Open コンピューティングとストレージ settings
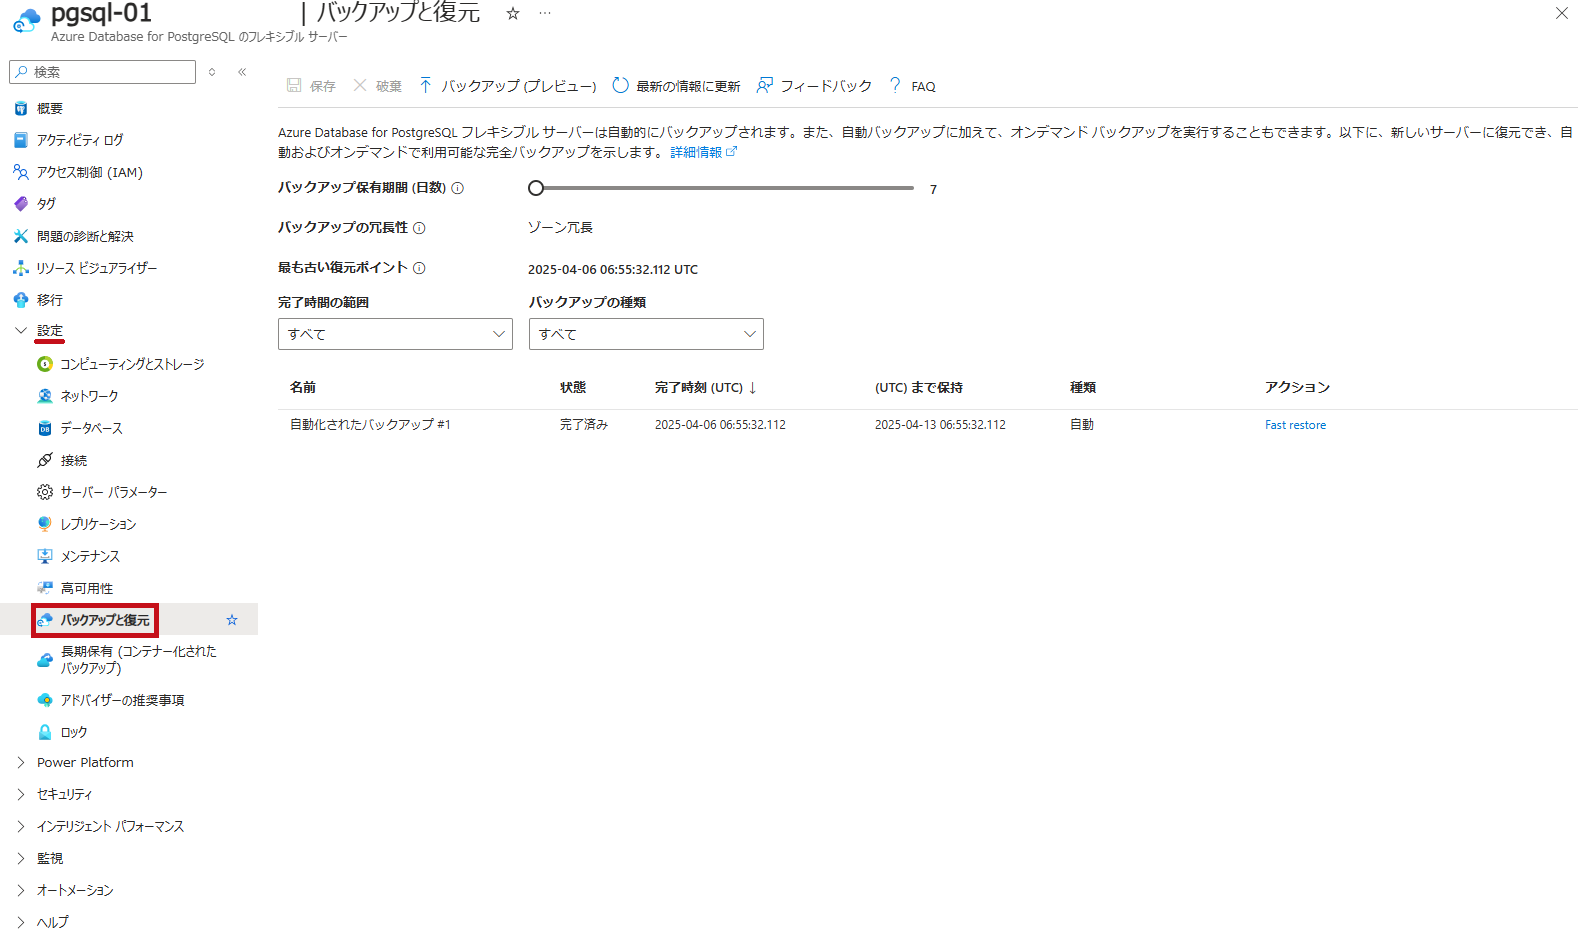 (x=132, y=364)
